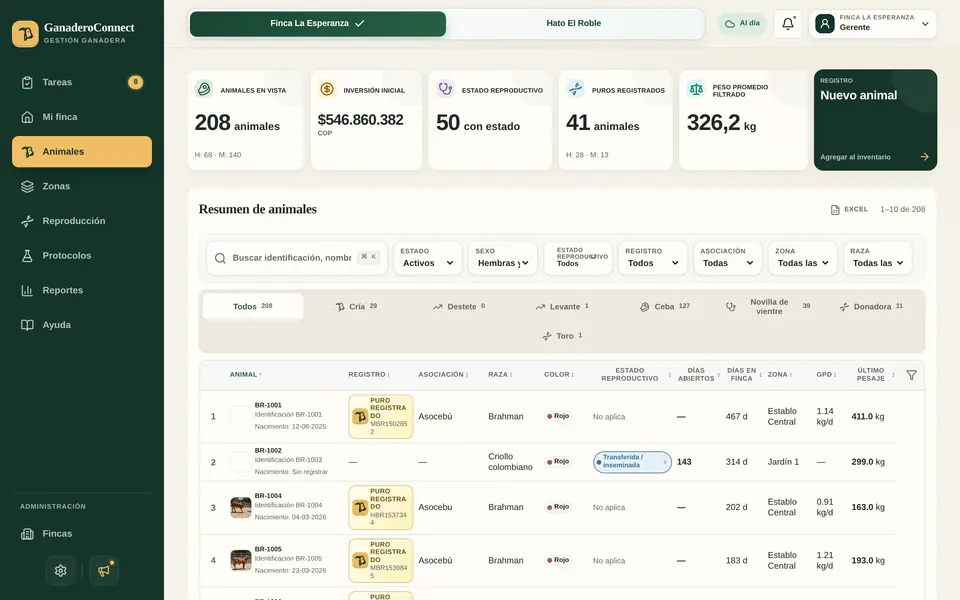The image size is (960, 600).
Task: Click the Excel export file icon
Action: click(x=834, y=210)
